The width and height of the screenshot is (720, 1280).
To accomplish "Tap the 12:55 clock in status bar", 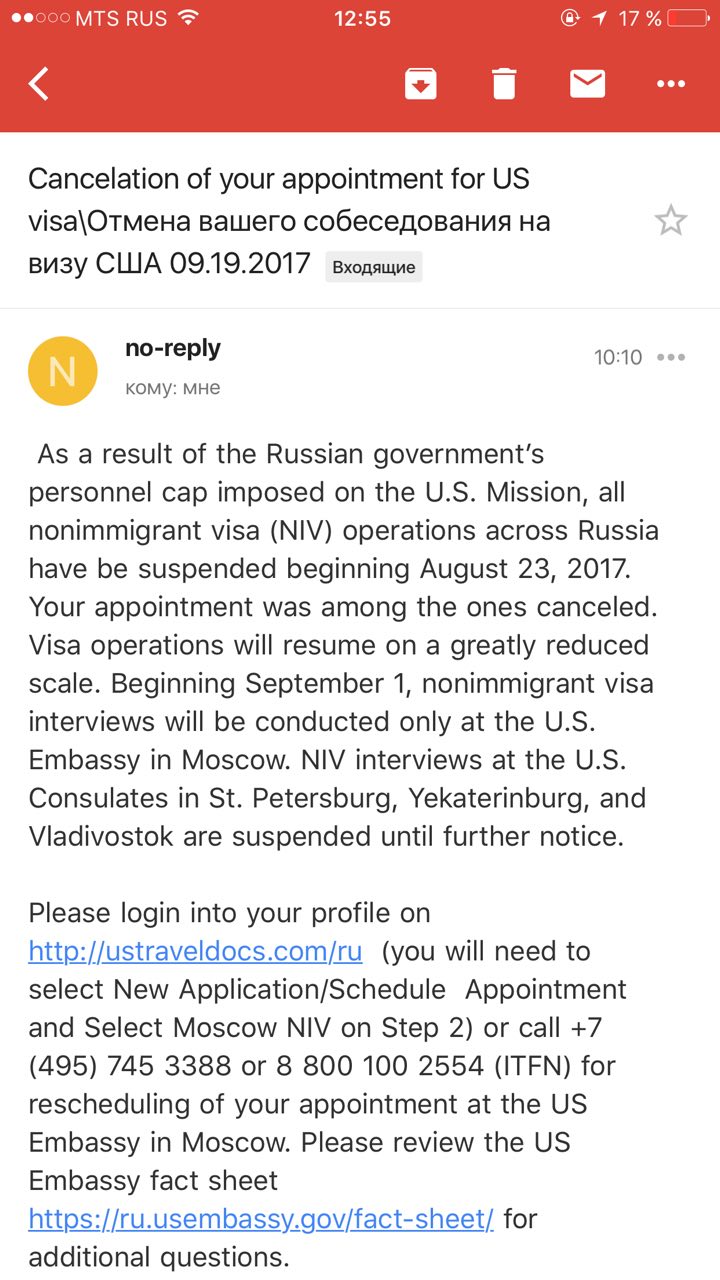I will [361, 18].
